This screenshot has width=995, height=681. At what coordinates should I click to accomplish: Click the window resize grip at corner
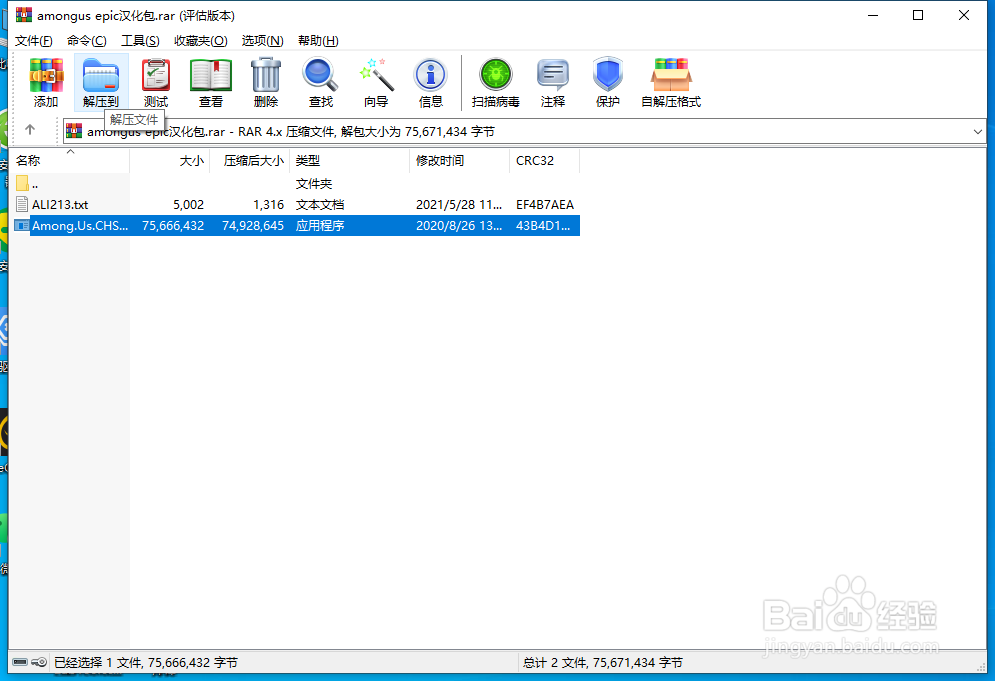click(x=981, y=666)
